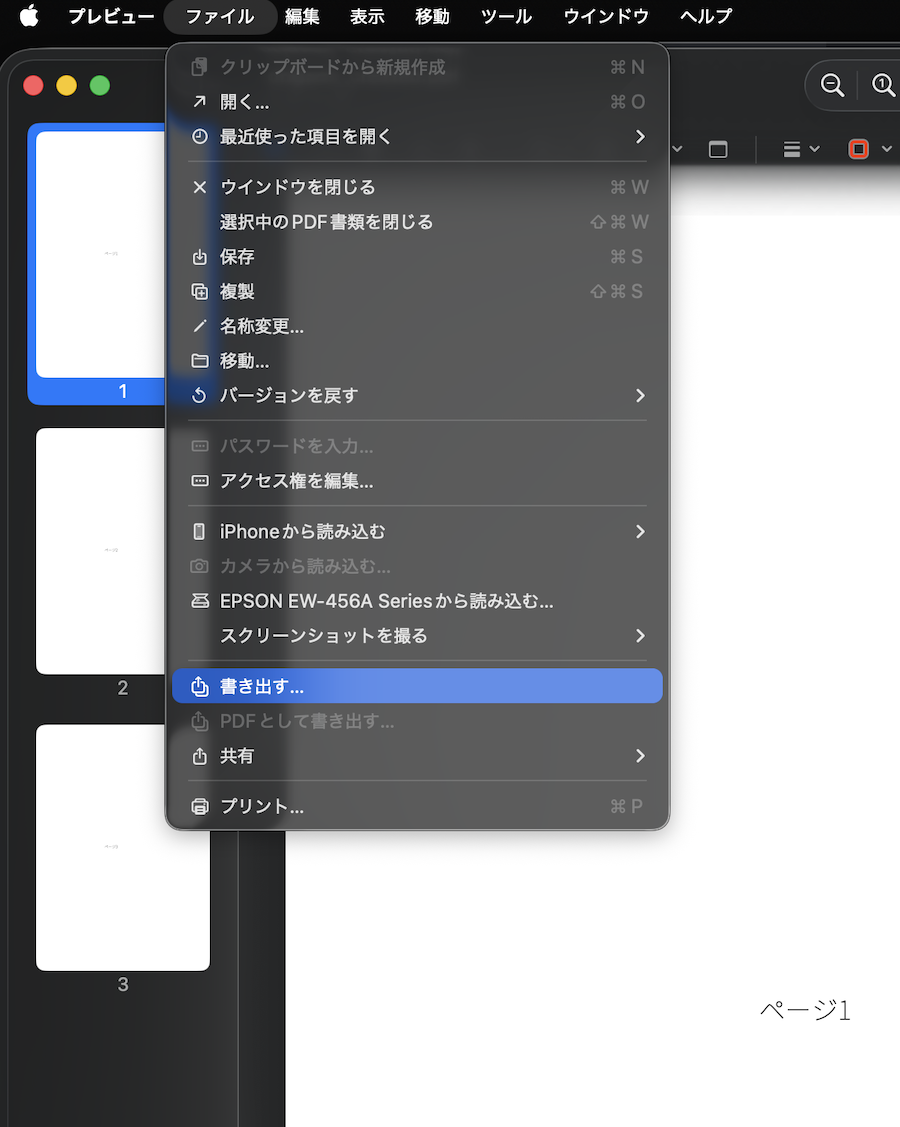900x1127 pixels.
Task: Click the X icon beside ウインドウを閉じる
Action: click(x=200, y=188)
